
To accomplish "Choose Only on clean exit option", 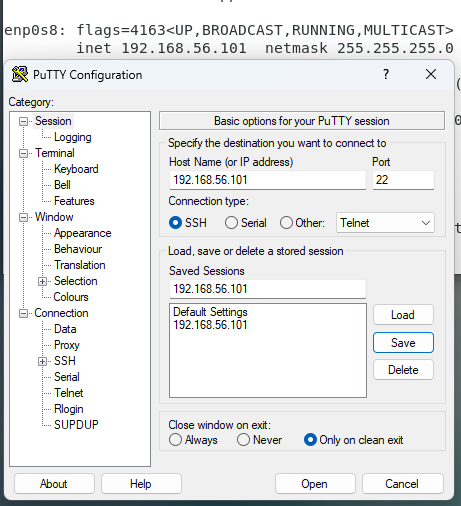I will [310, 440].
